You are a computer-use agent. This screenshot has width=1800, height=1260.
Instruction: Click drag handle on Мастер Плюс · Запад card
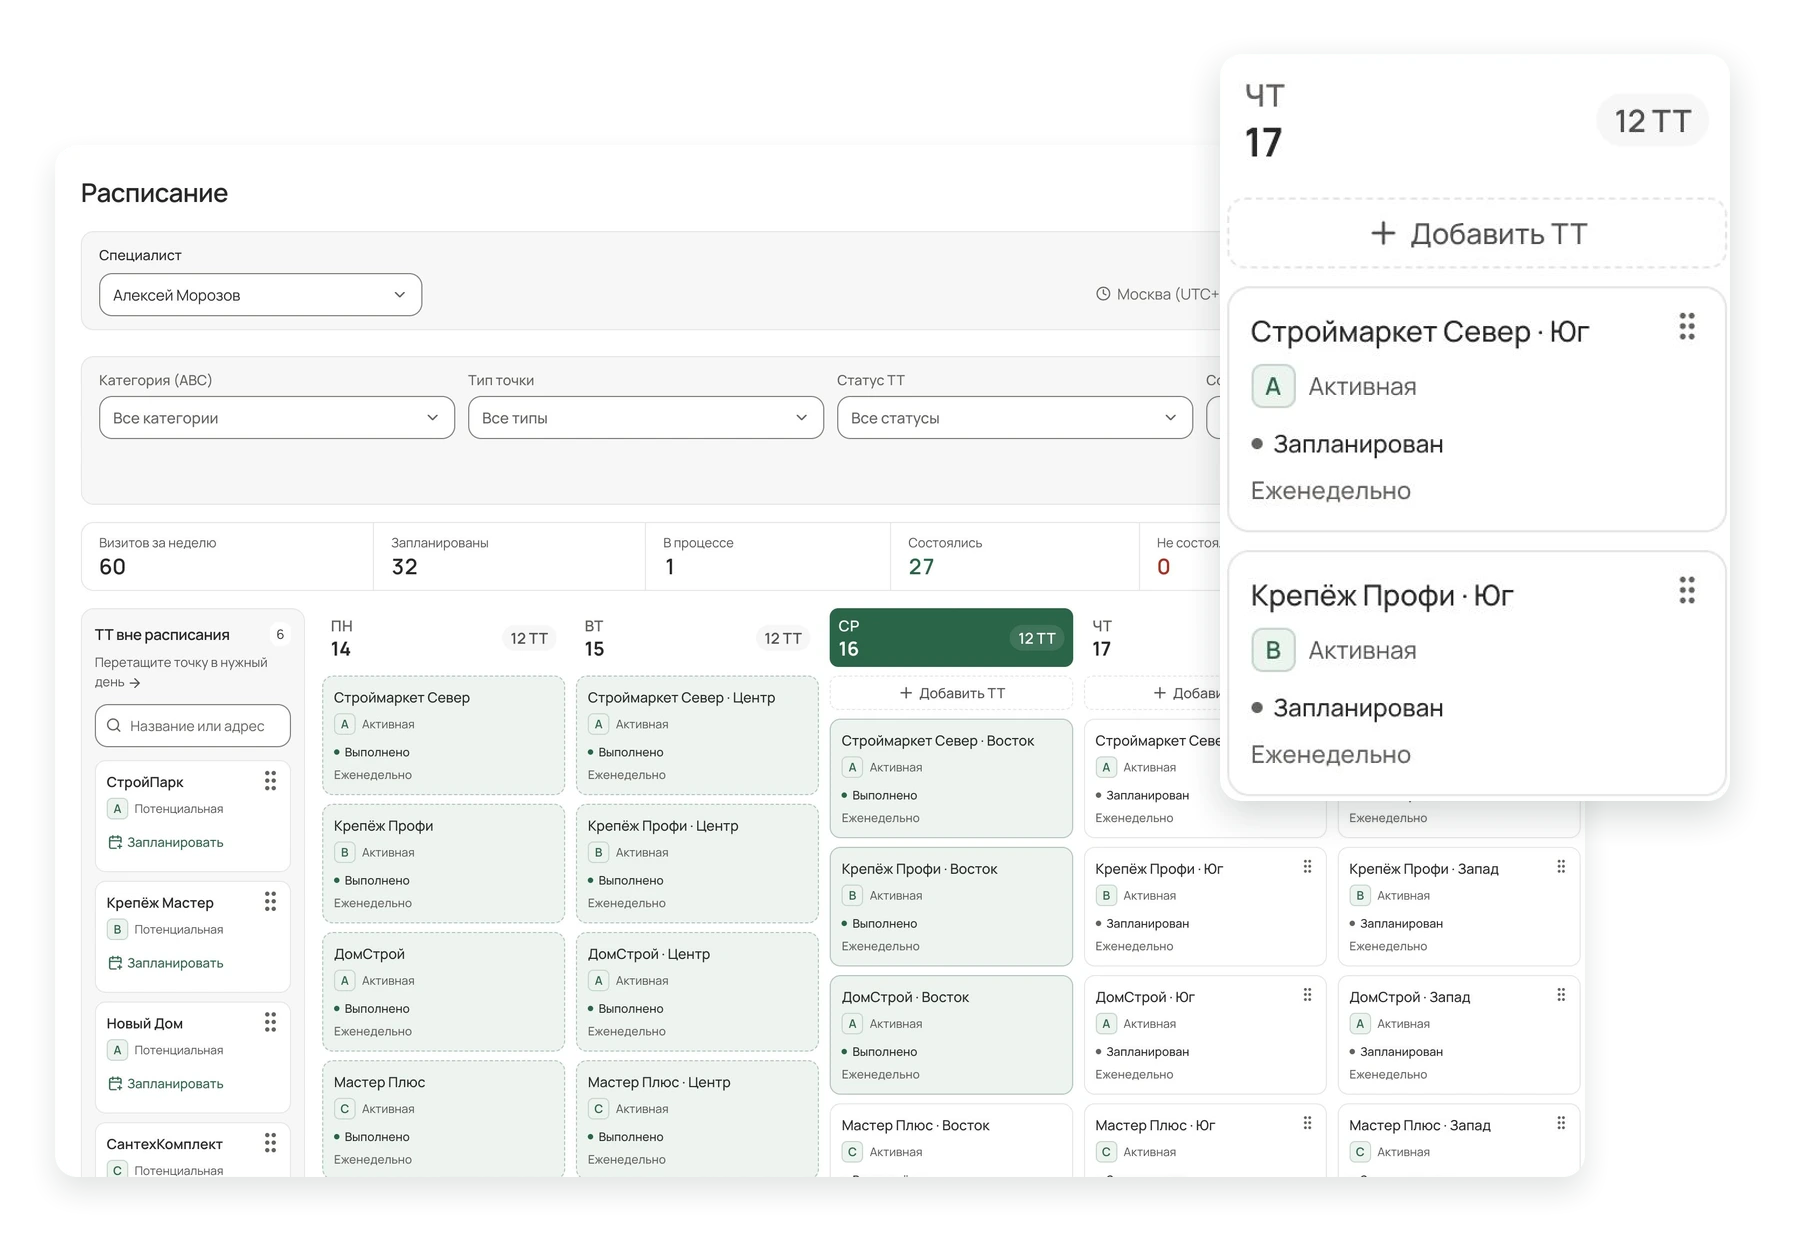(1561, 1123)
